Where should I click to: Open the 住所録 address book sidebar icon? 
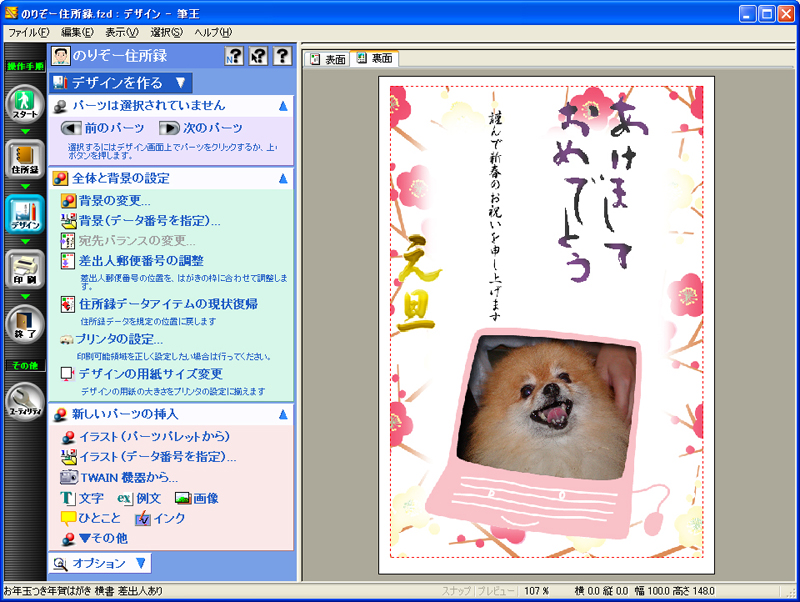point(24,159)
